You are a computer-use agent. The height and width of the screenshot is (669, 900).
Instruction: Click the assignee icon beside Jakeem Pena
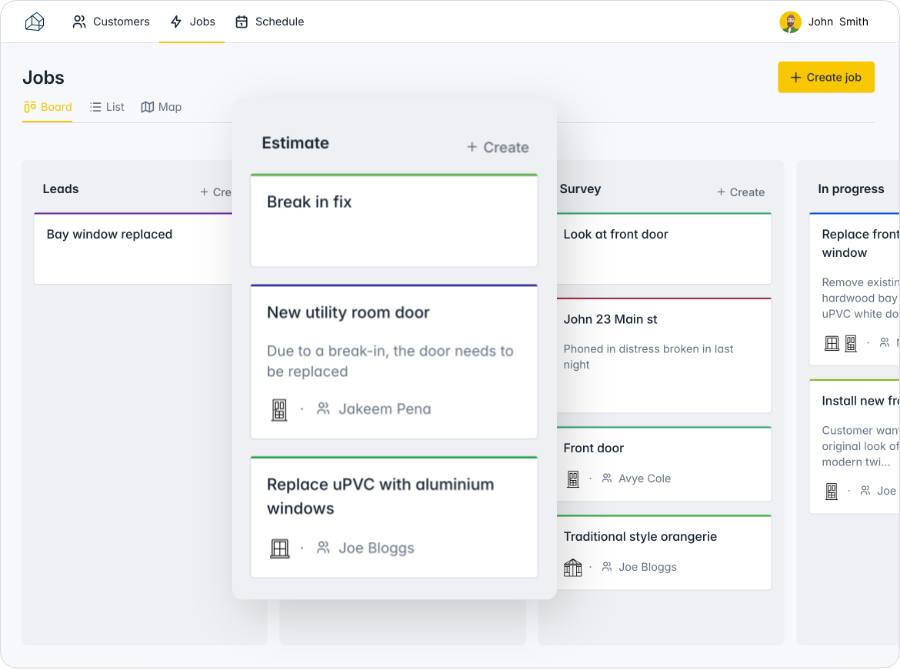322,408
